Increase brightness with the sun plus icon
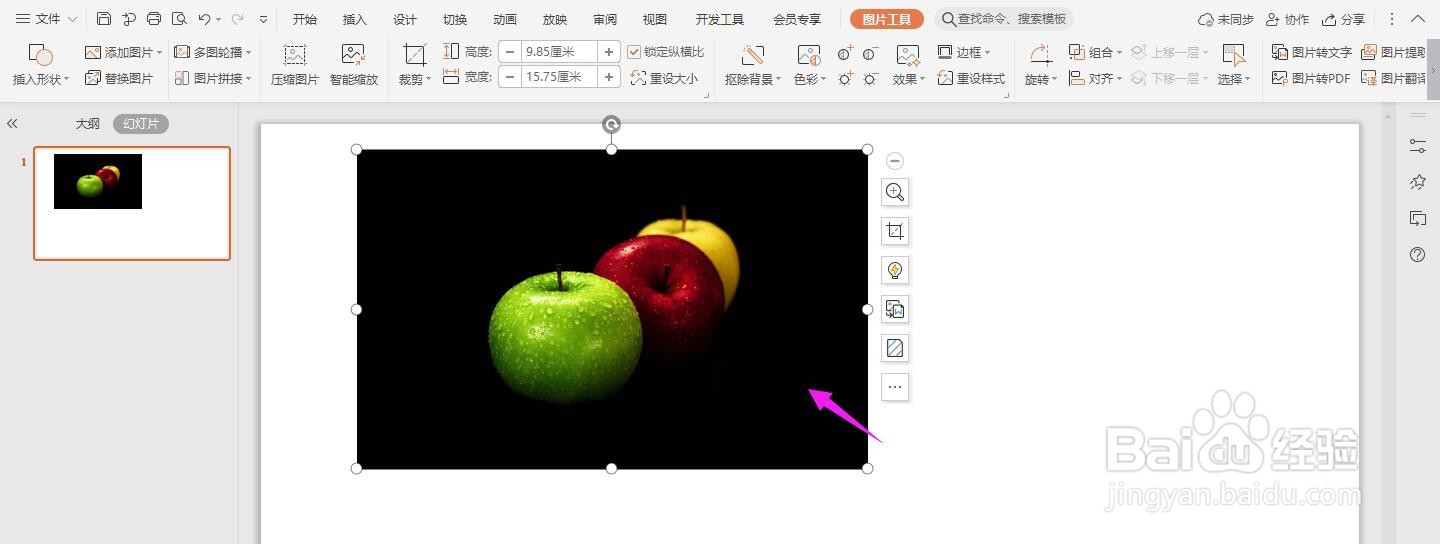 coord(846,78)
